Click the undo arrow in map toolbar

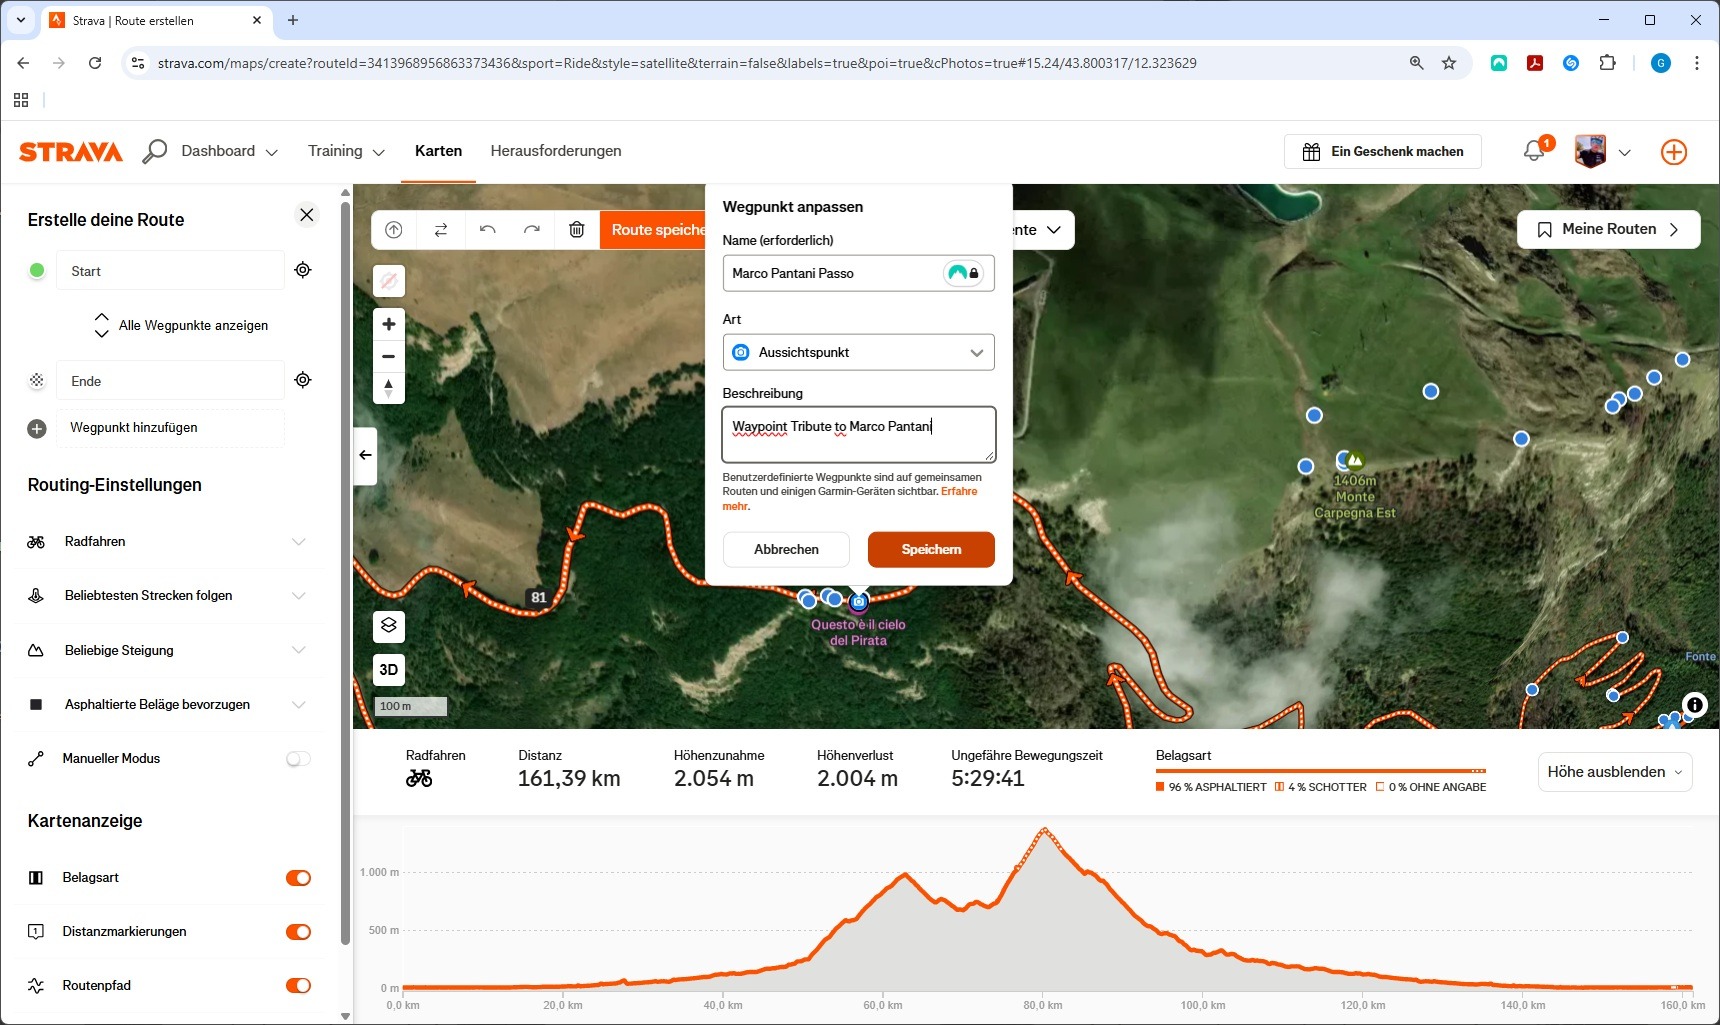[487, 230]
